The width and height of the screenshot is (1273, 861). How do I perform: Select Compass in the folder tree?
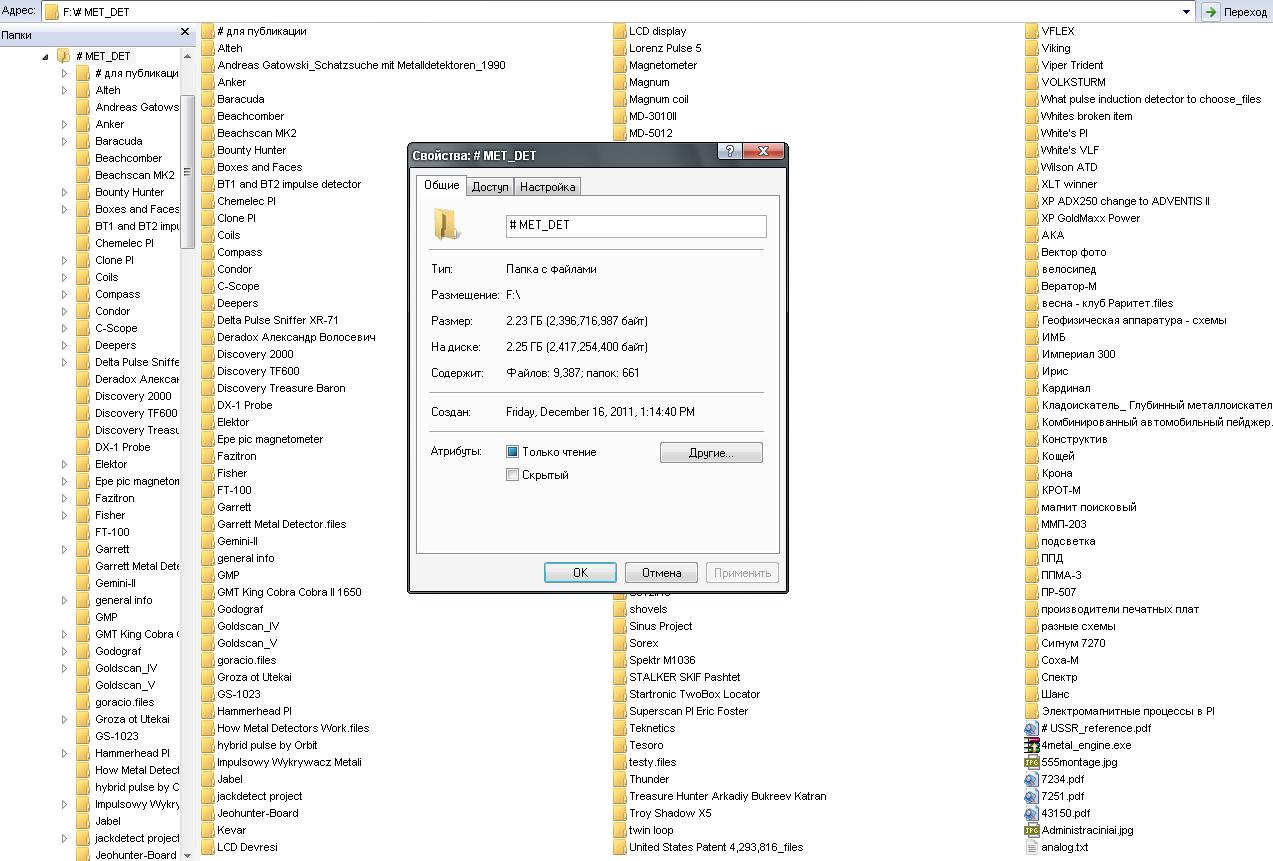click(117, 294)
